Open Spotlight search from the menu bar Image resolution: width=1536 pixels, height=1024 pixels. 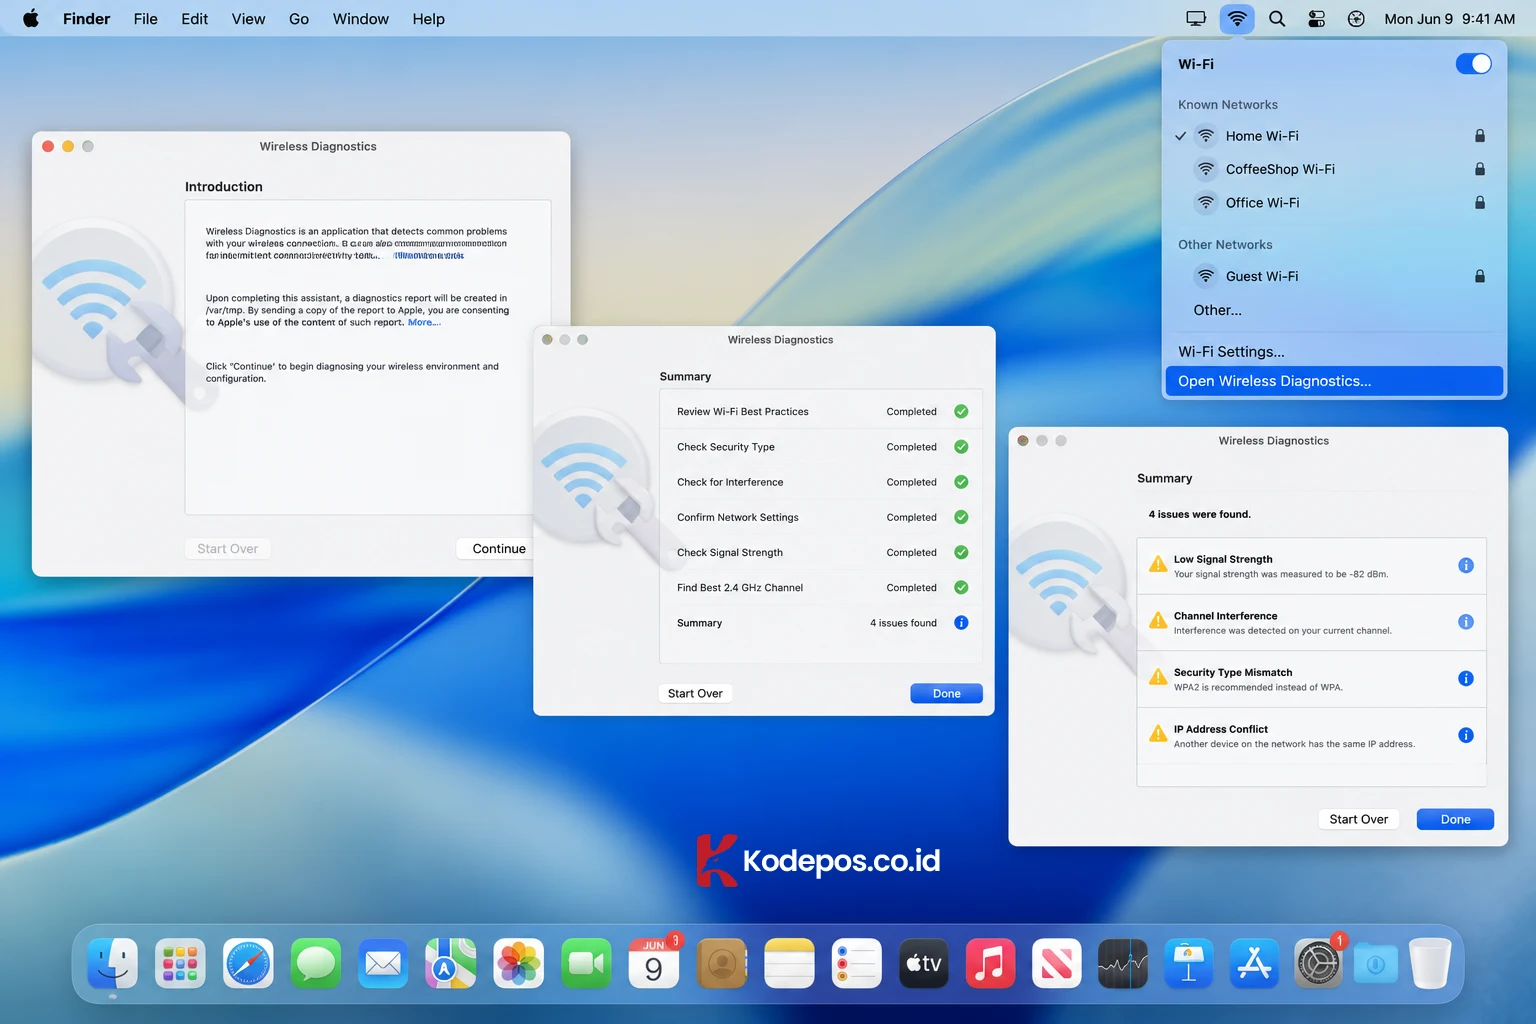click(1277, 19)
